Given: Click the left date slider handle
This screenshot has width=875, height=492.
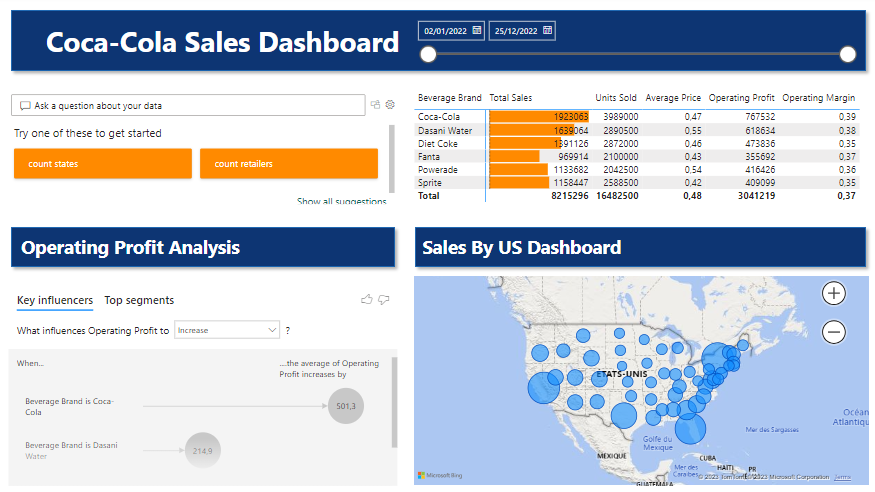Looking at the screenshot, I should click(x=428, y=54).
